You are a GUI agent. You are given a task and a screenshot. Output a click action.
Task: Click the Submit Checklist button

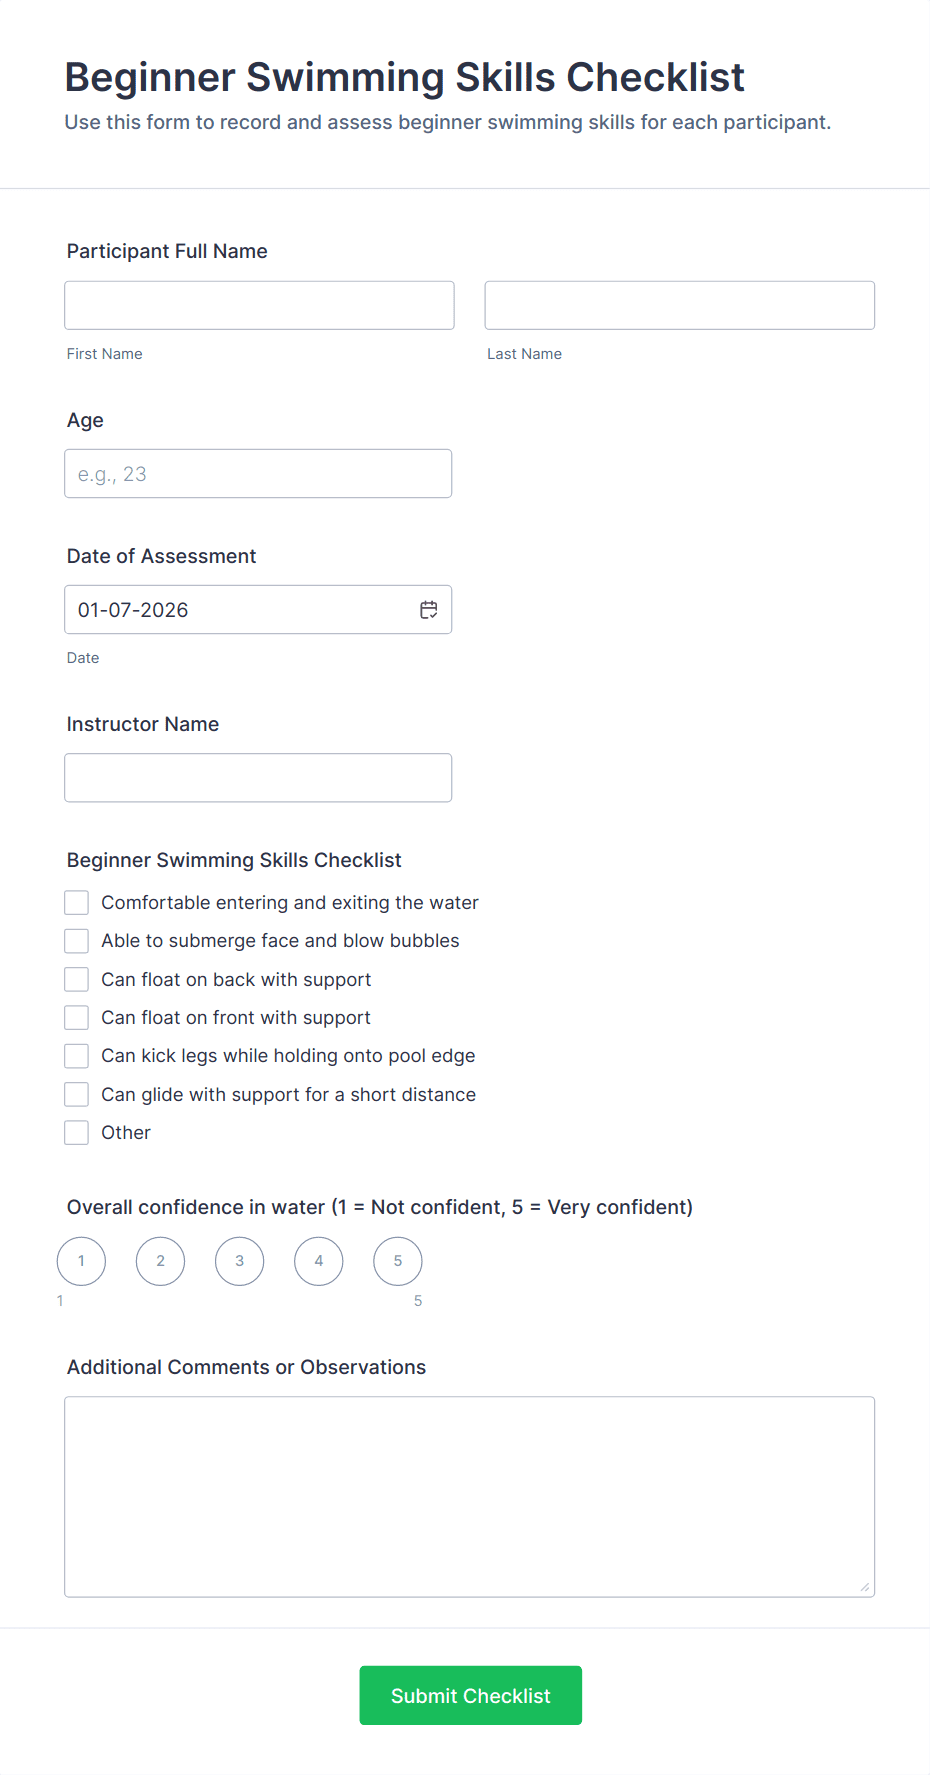pyautogui.click(x=470, y=1695)
